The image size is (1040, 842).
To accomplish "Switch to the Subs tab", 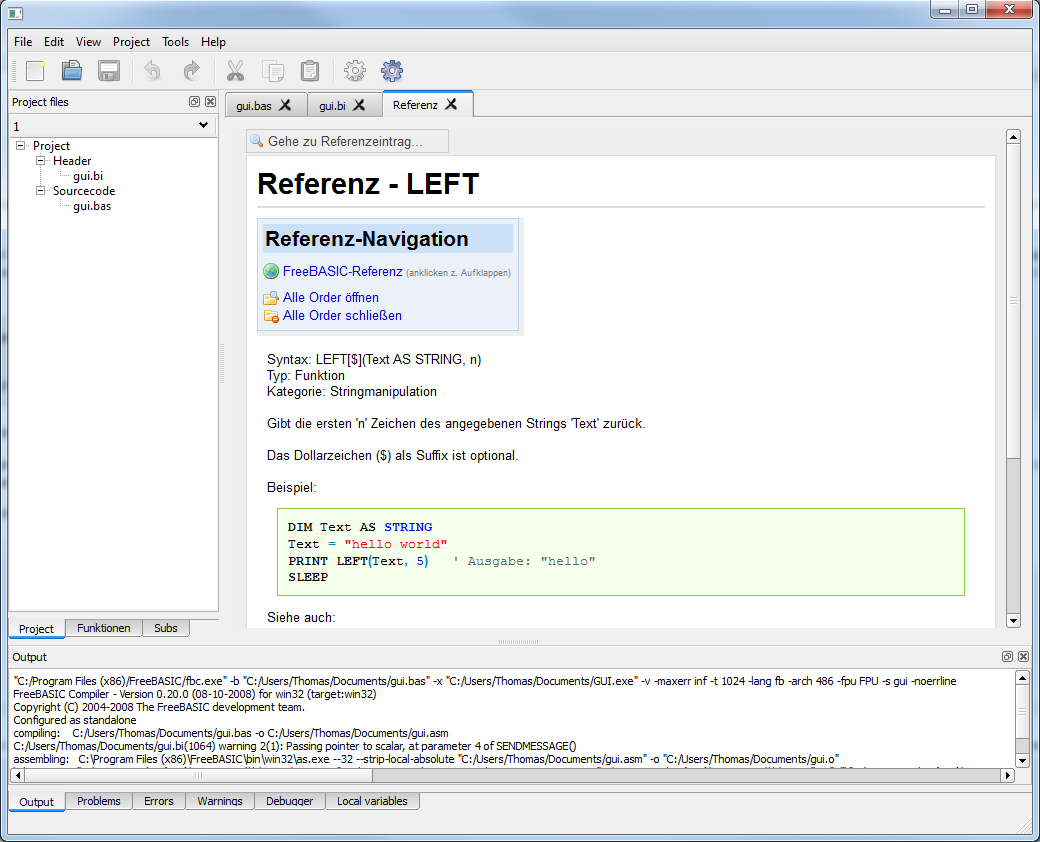I will (x=166, y=628).
